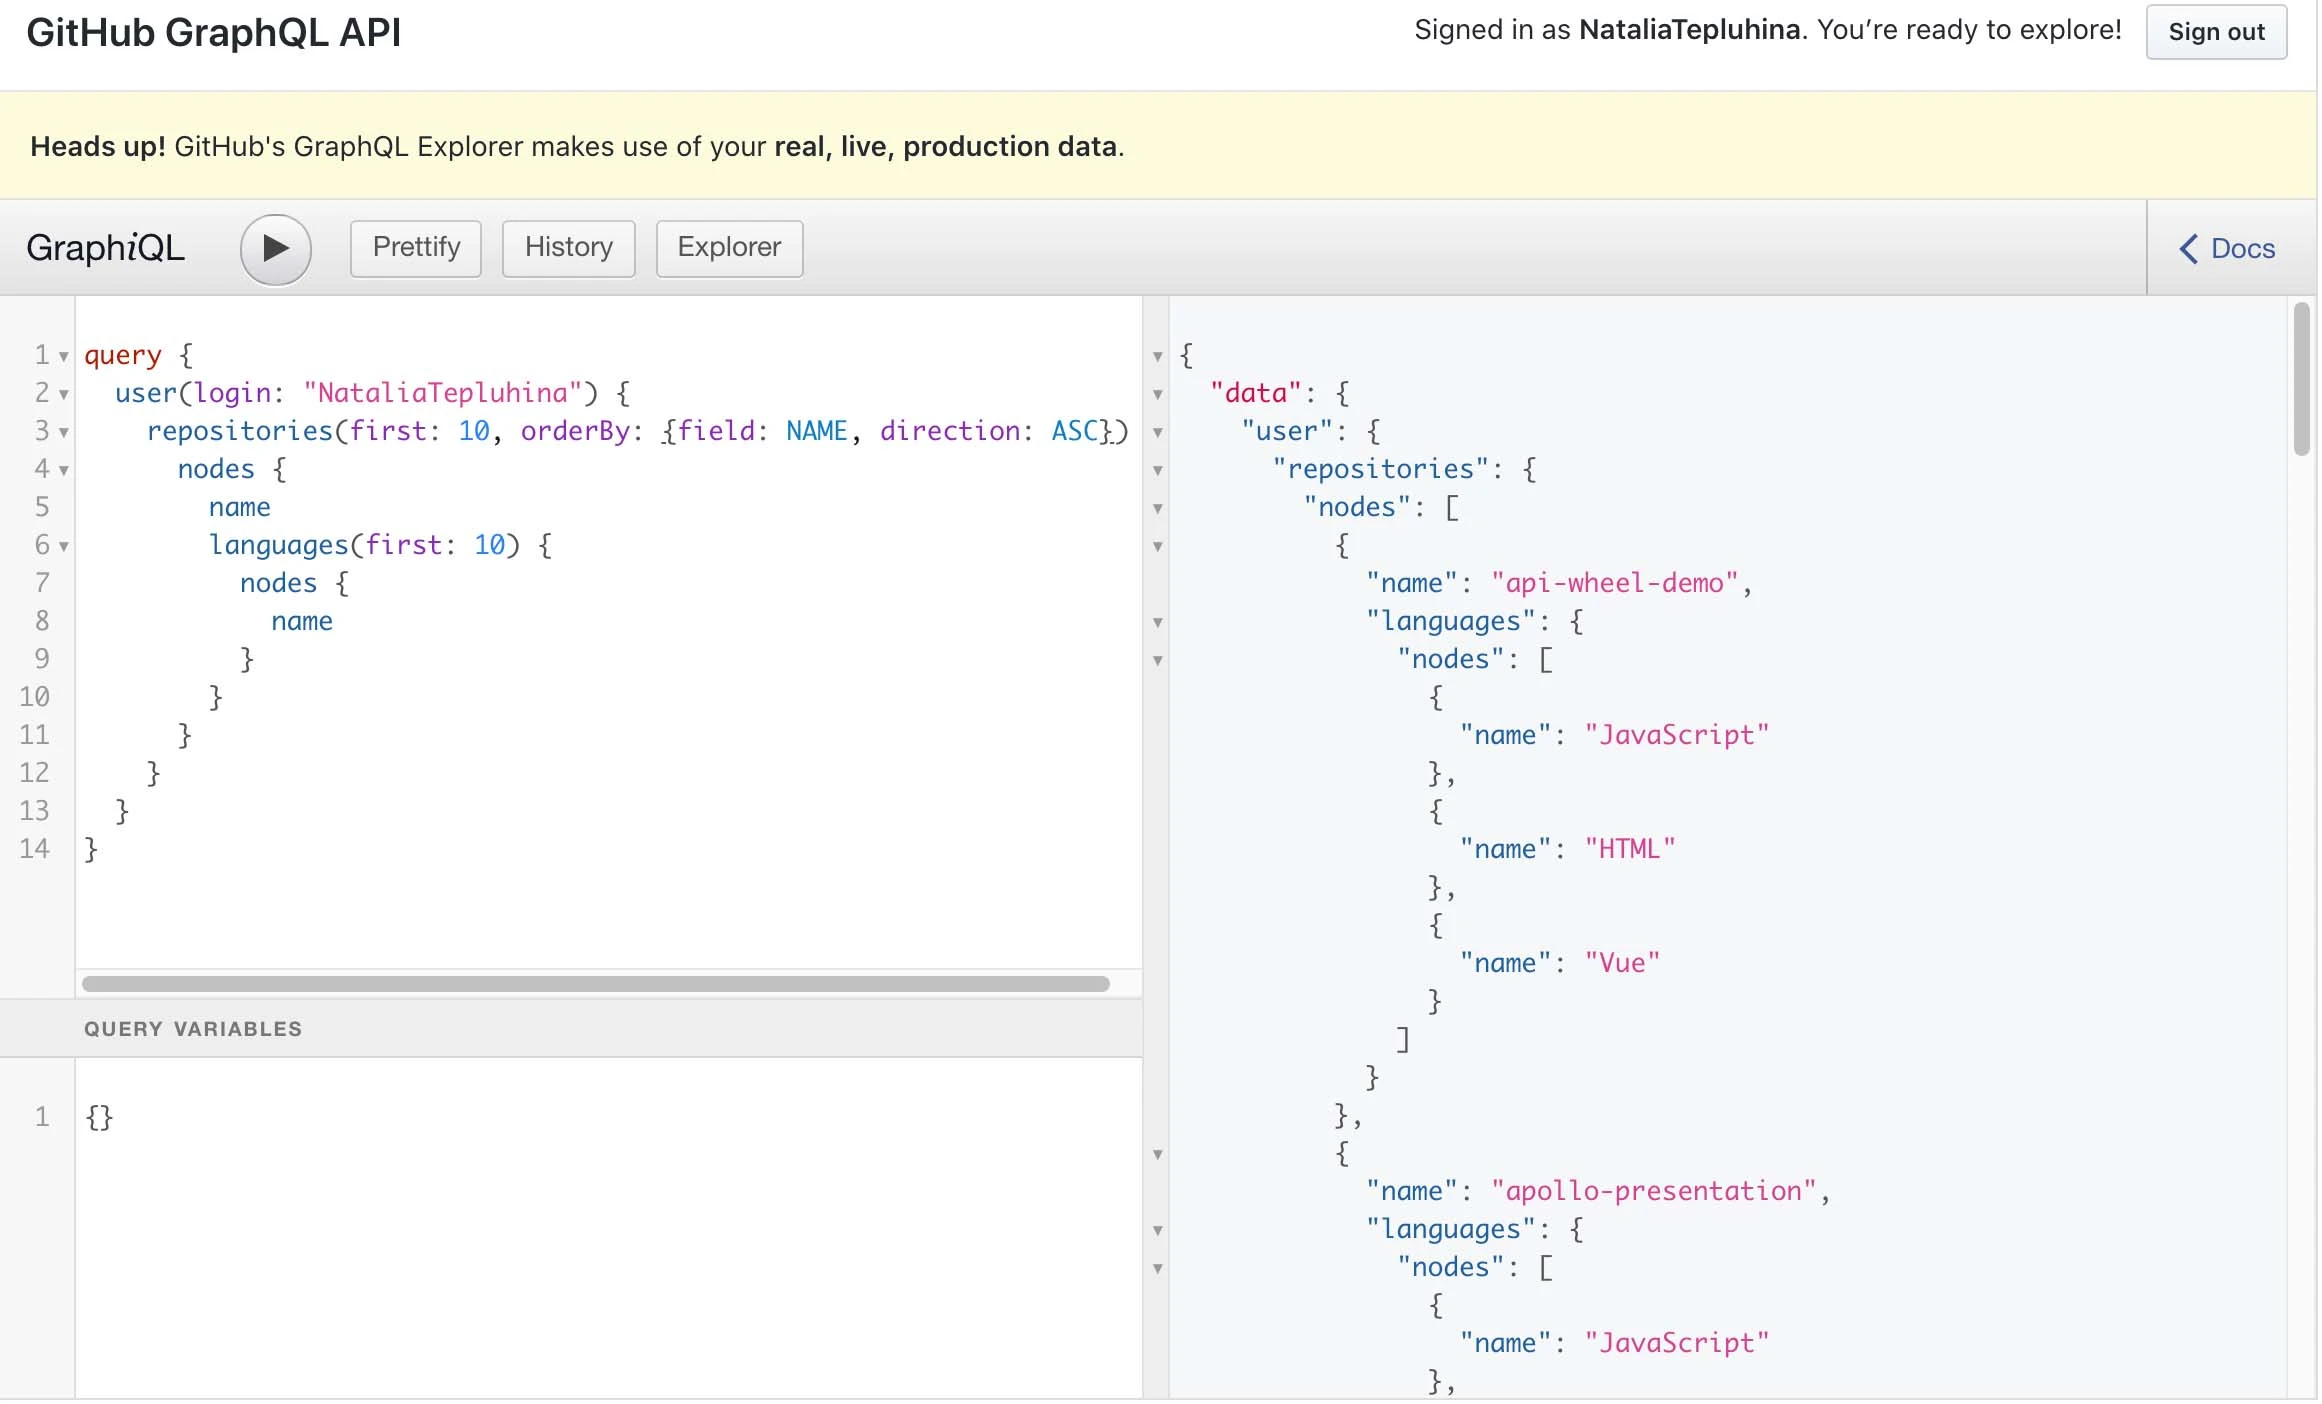Click the NataliaTepluhina signed-in username
This screenshot has width=2322, height=1404.
tap(1690, 30)
